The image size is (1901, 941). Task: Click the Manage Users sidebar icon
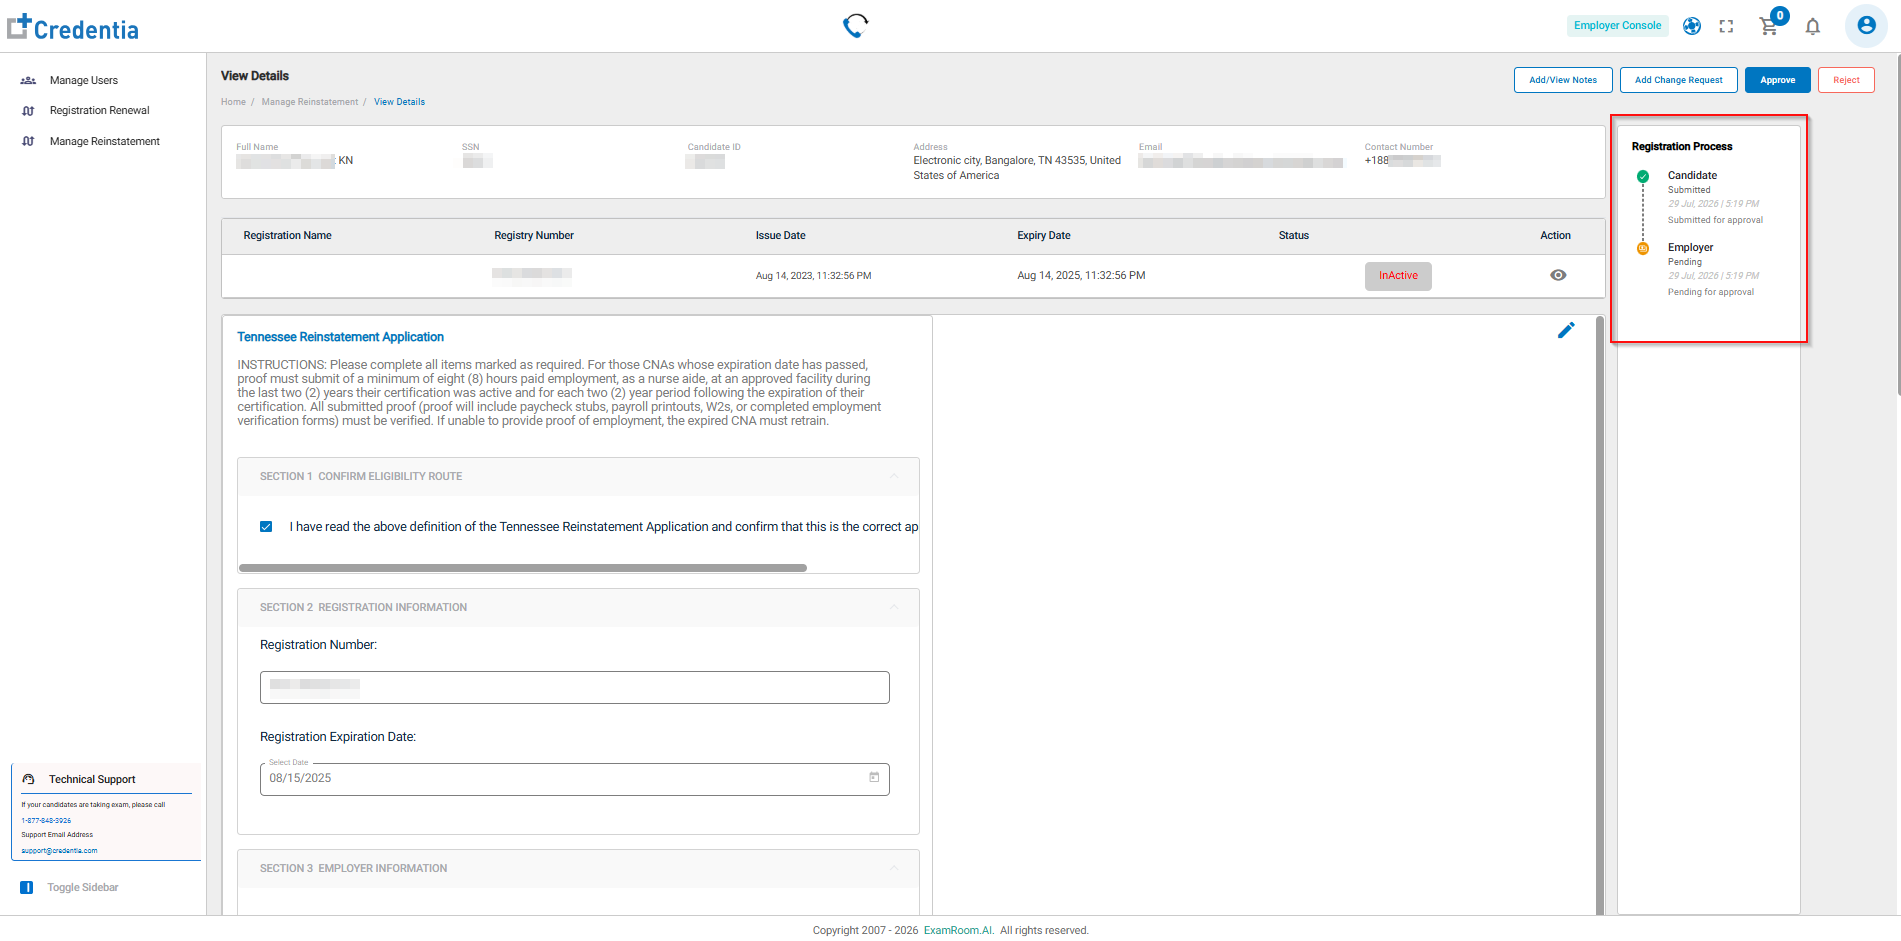coord(28,80)
